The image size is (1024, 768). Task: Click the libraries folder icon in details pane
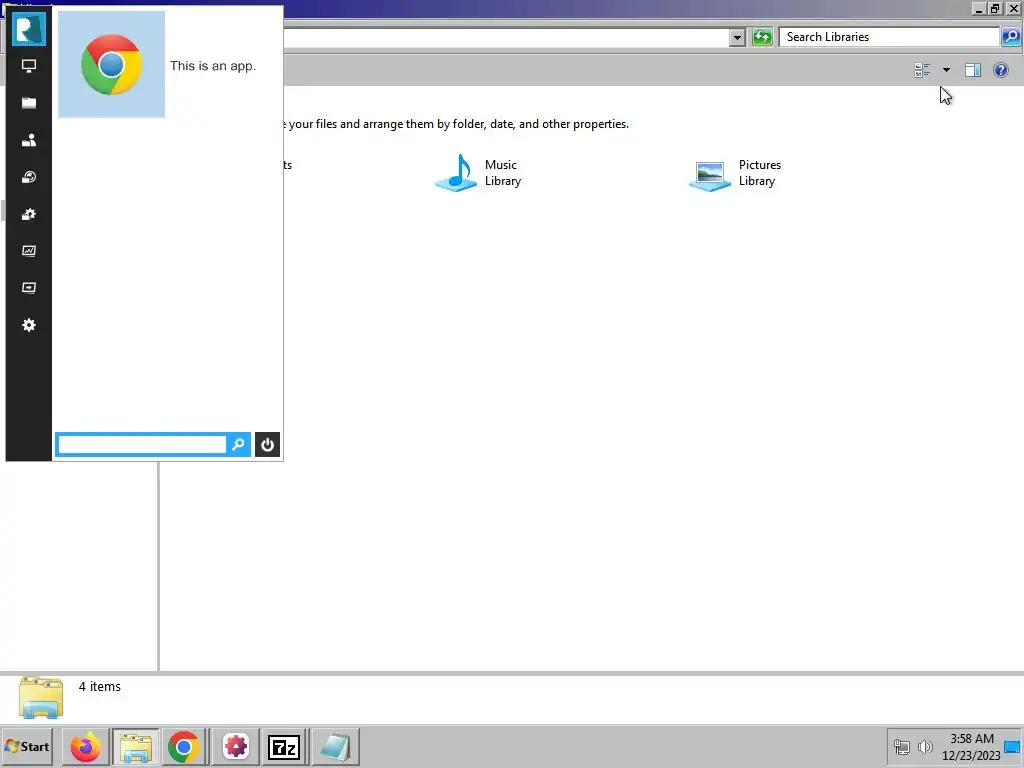click(41, 697)
